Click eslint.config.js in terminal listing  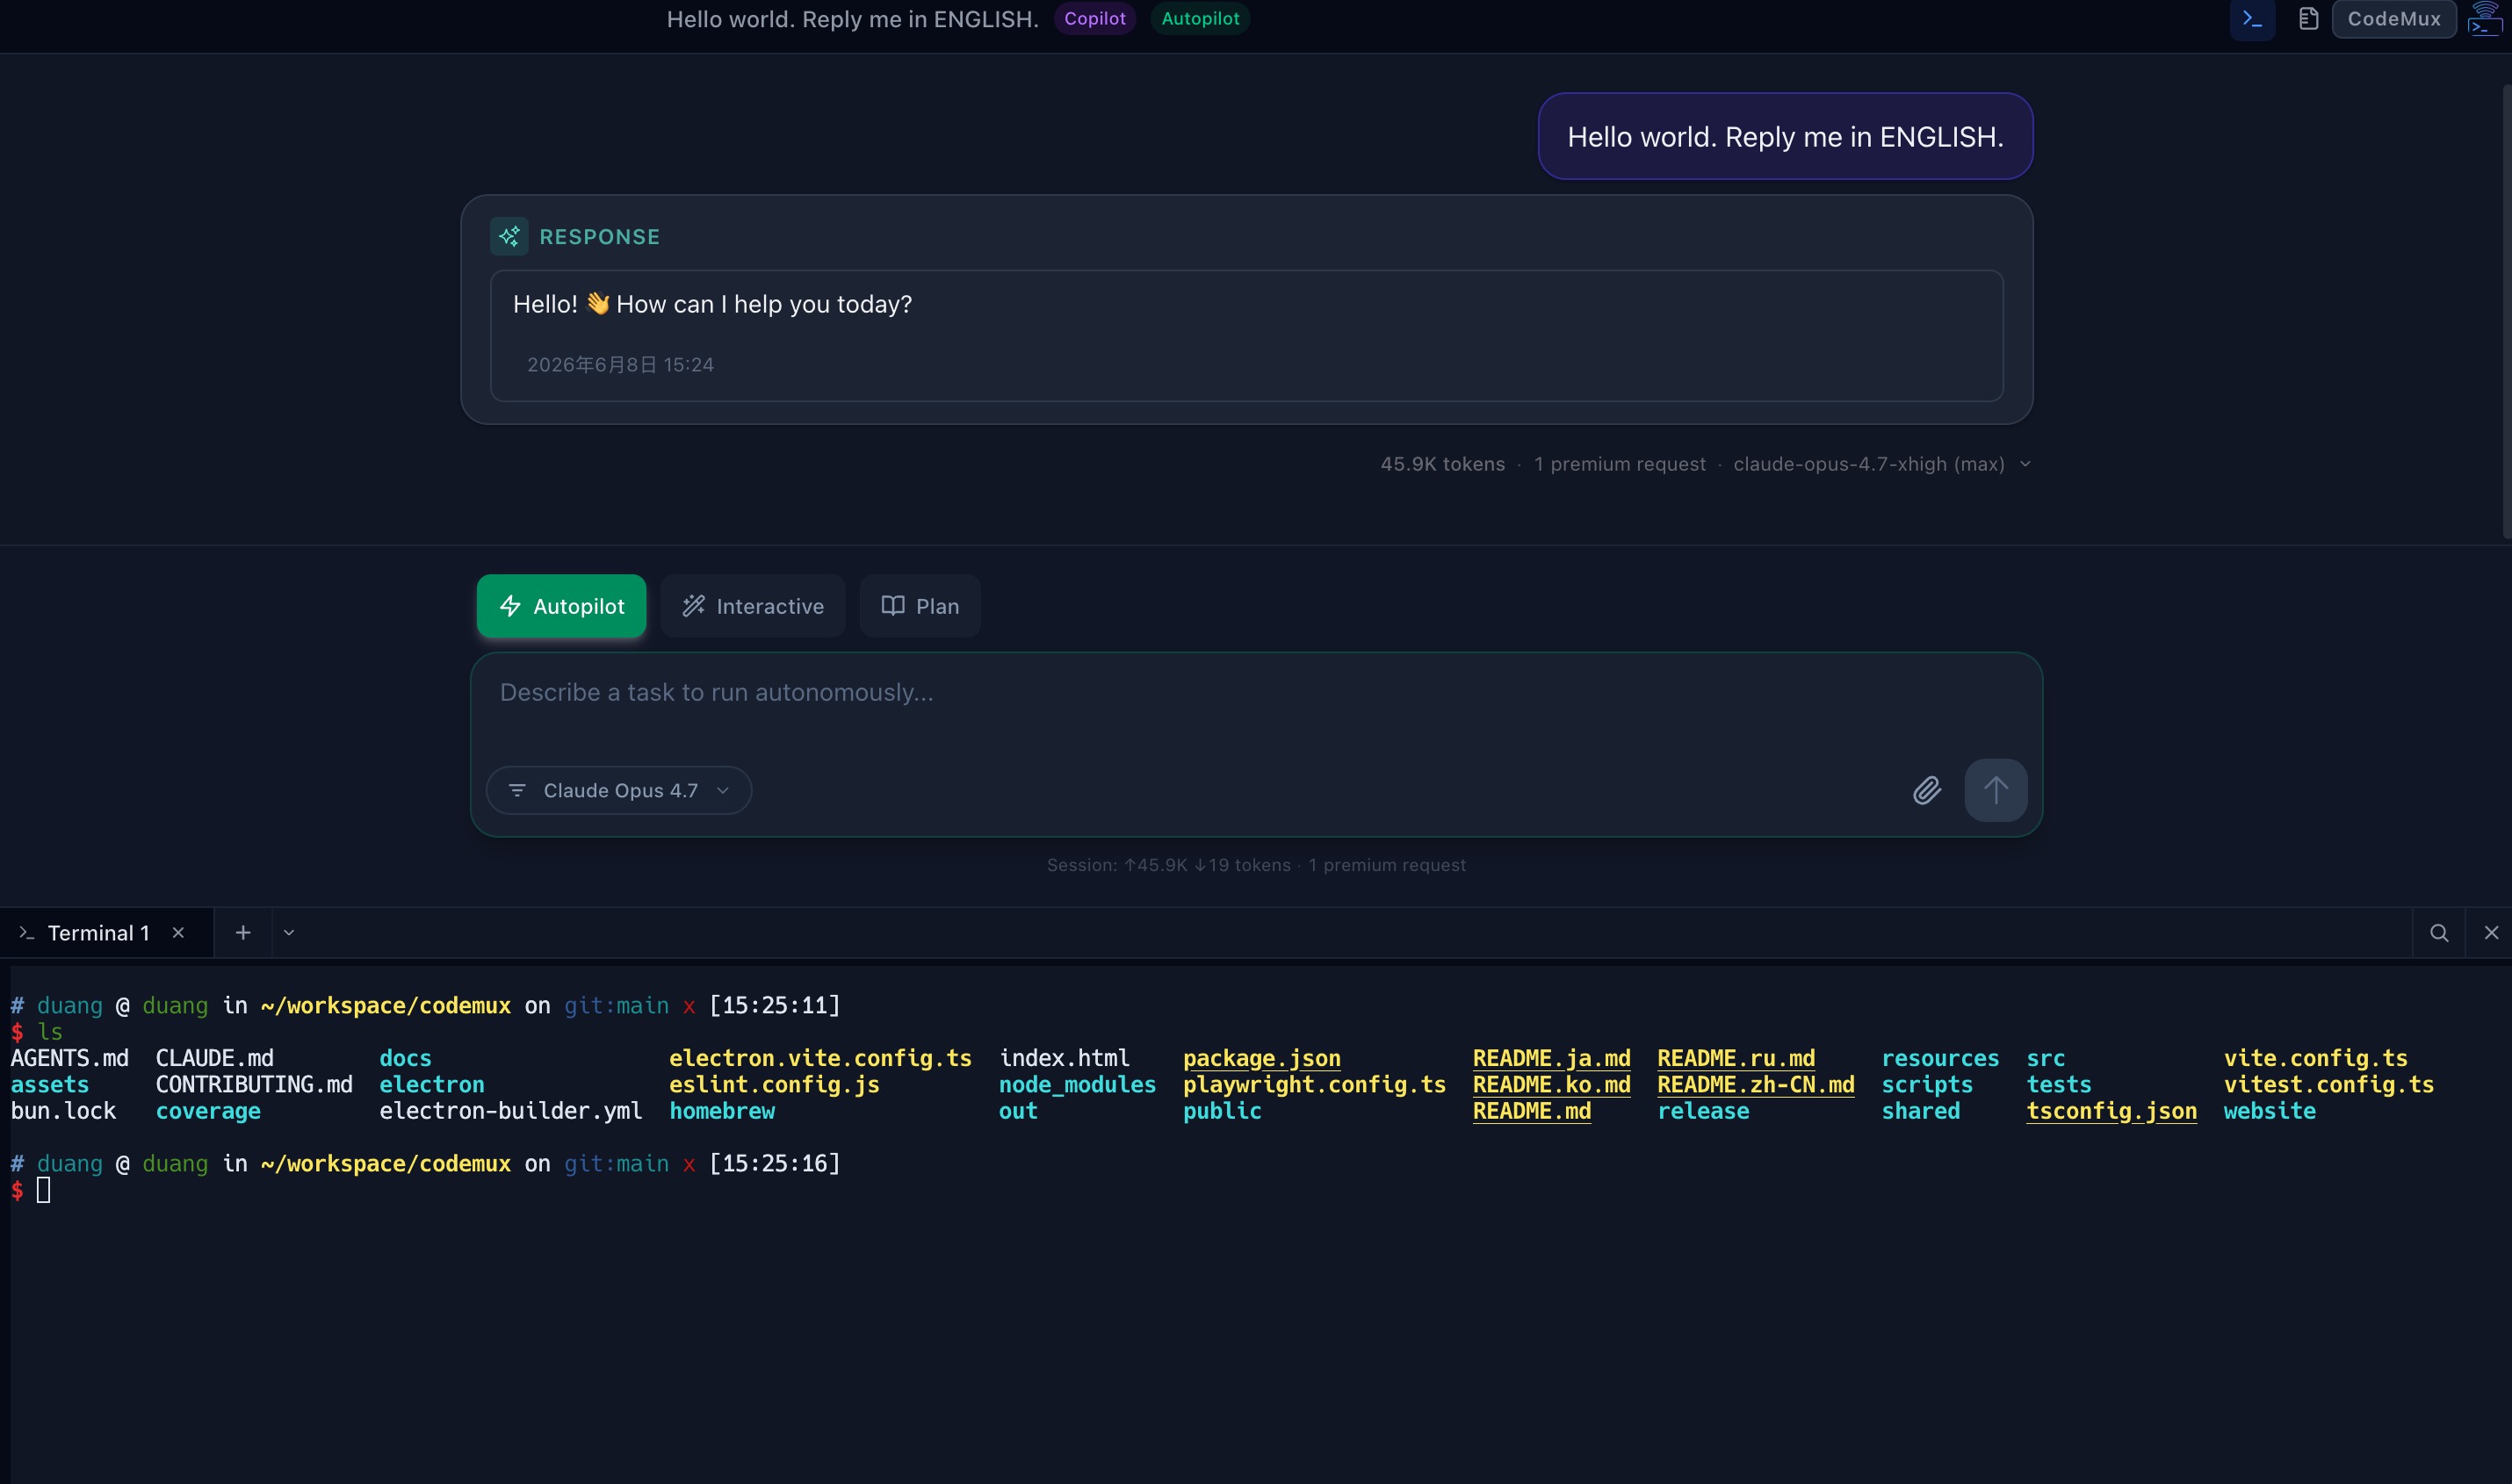[774, 1085]
